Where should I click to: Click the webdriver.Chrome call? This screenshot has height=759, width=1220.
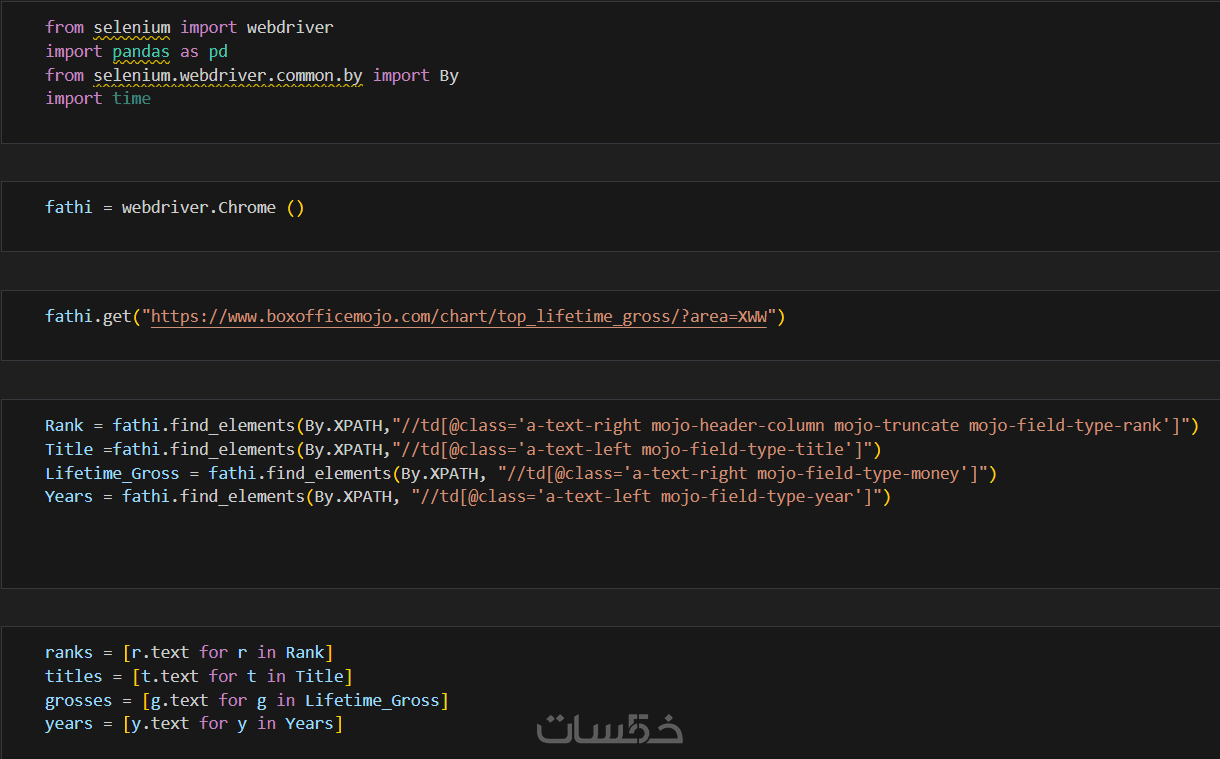tap(198, 208)
